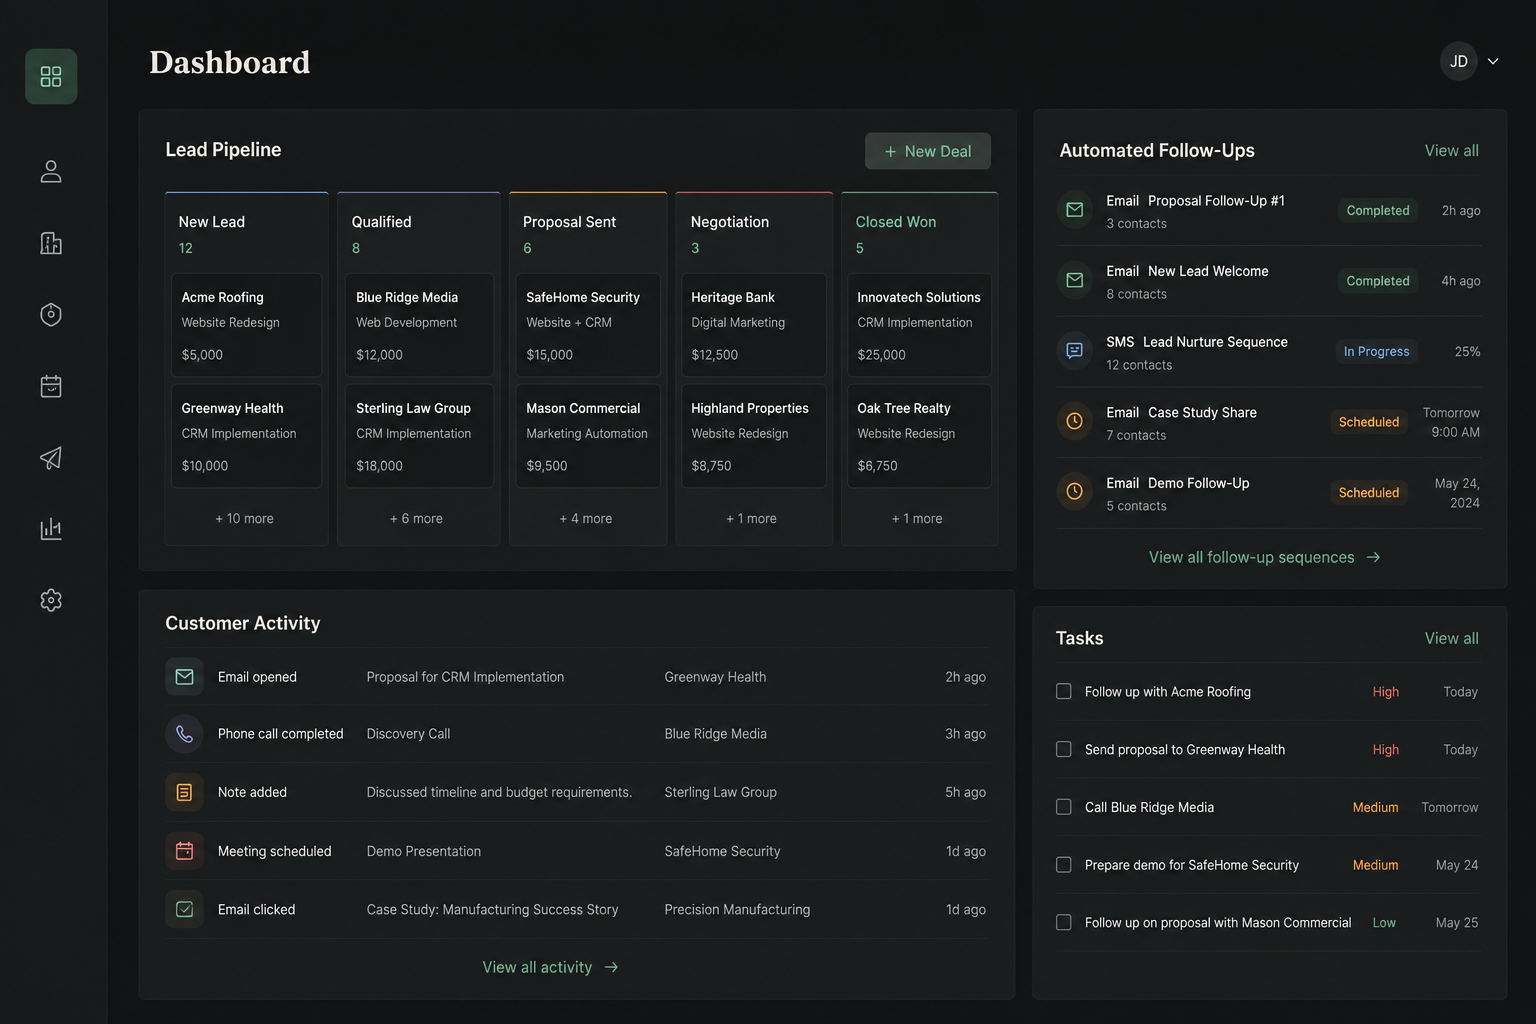The width and height of the screenshot is (1536, 1024).
Task: Open the Oak Tree Realty deal card
Action: [x=919, y=436]
